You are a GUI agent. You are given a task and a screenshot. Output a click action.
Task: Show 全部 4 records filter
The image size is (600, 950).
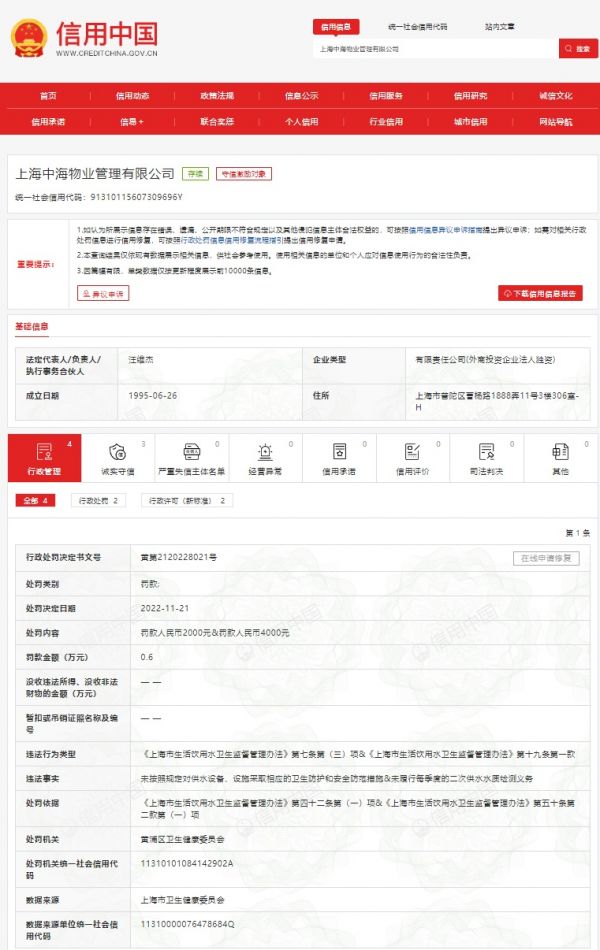click(x=35, y=500)
